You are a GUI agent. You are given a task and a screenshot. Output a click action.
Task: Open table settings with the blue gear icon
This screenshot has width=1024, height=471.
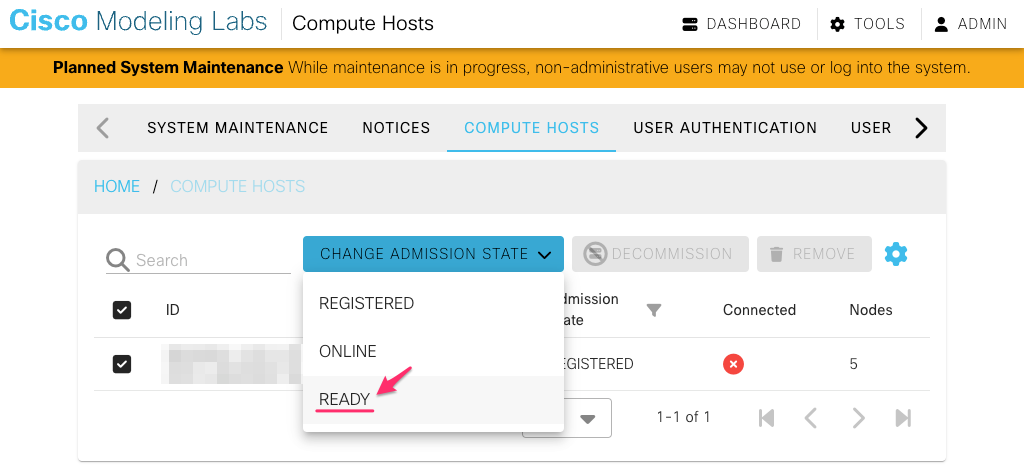coord(896,253)
